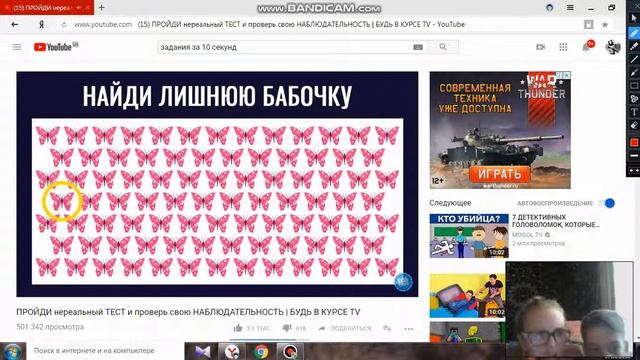Open the create video camera icon

coord(541,47)
